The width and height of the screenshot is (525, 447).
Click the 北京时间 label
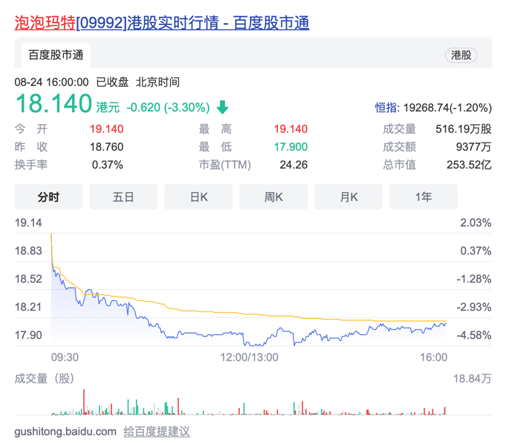(158, 82)
